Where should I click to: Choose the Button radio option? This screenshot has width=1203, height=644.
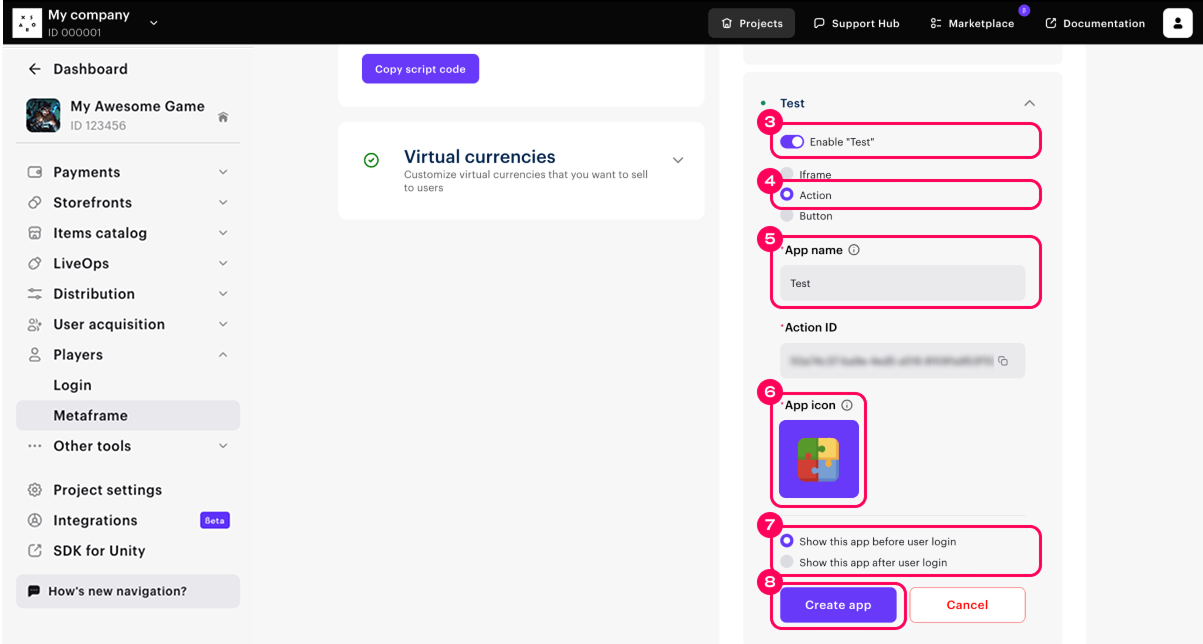point(787,216)
